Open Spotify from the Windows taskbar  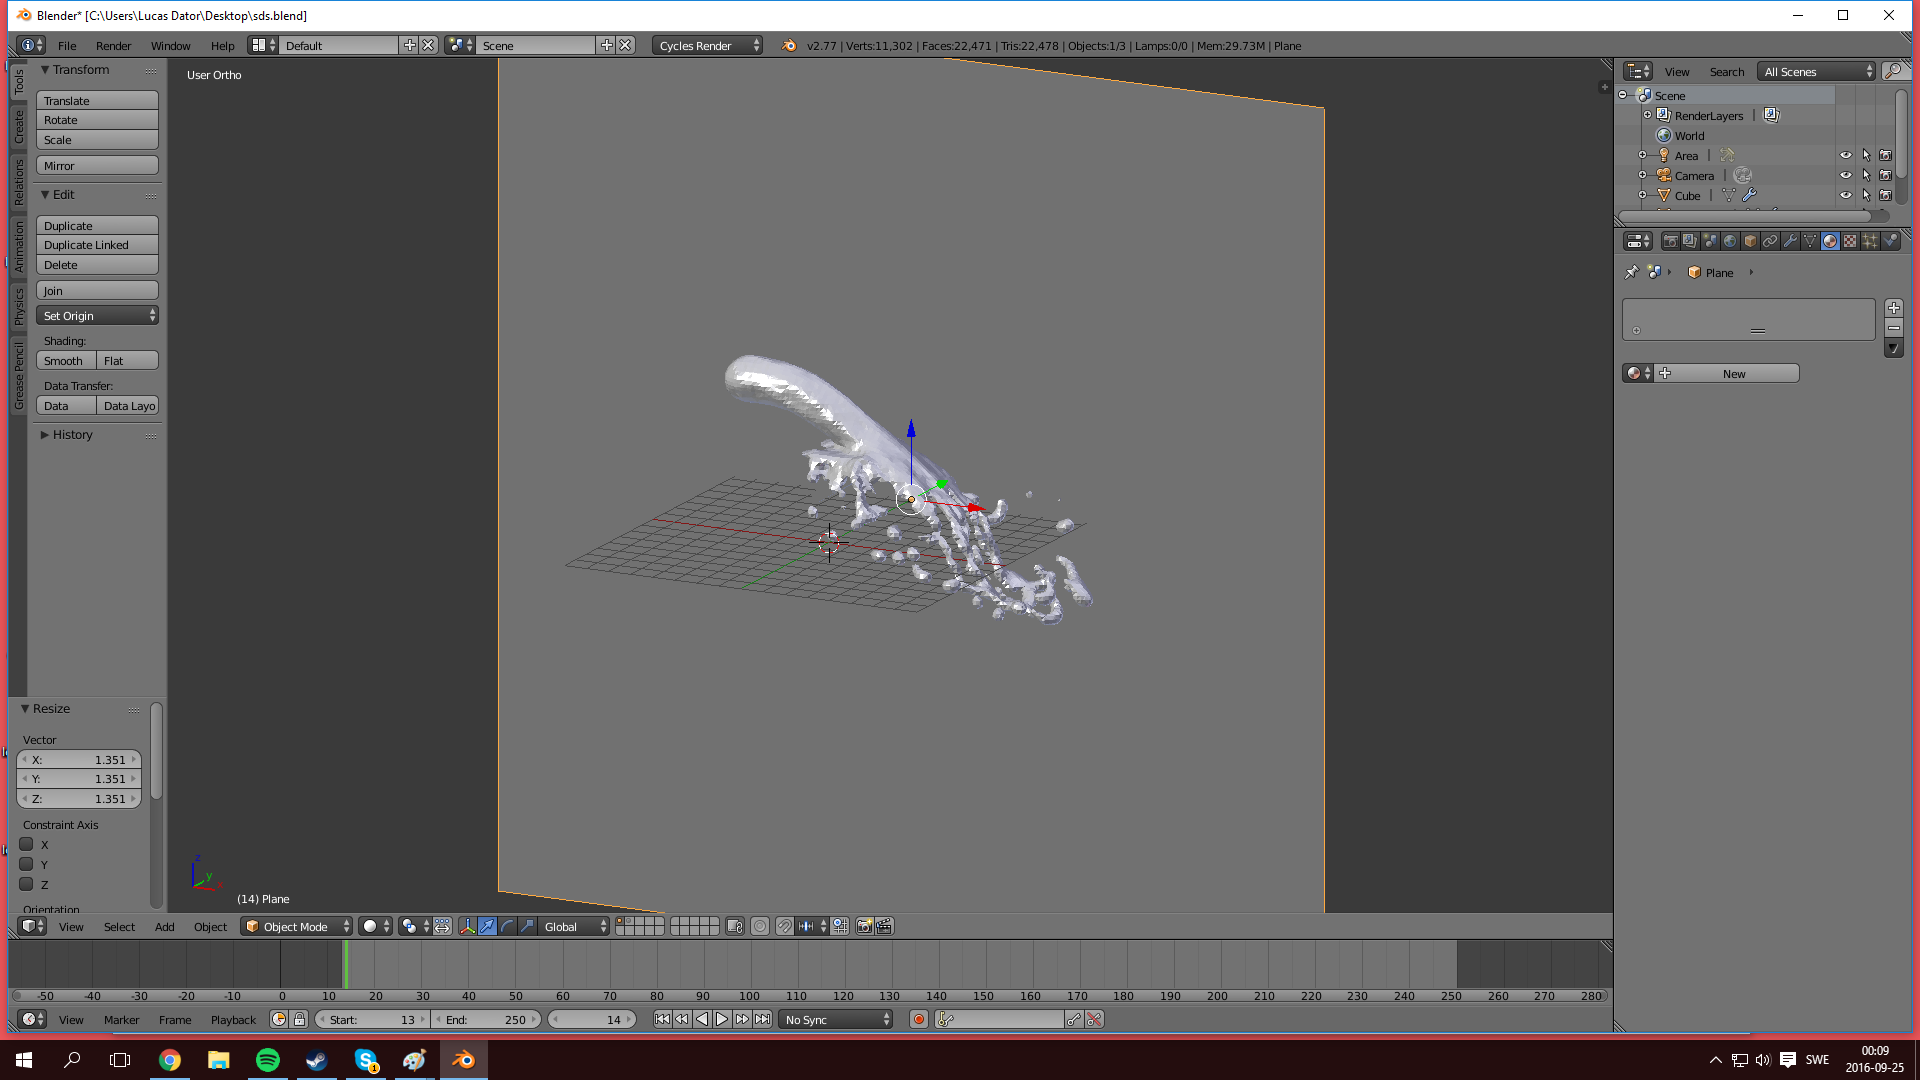(267, 1060)
